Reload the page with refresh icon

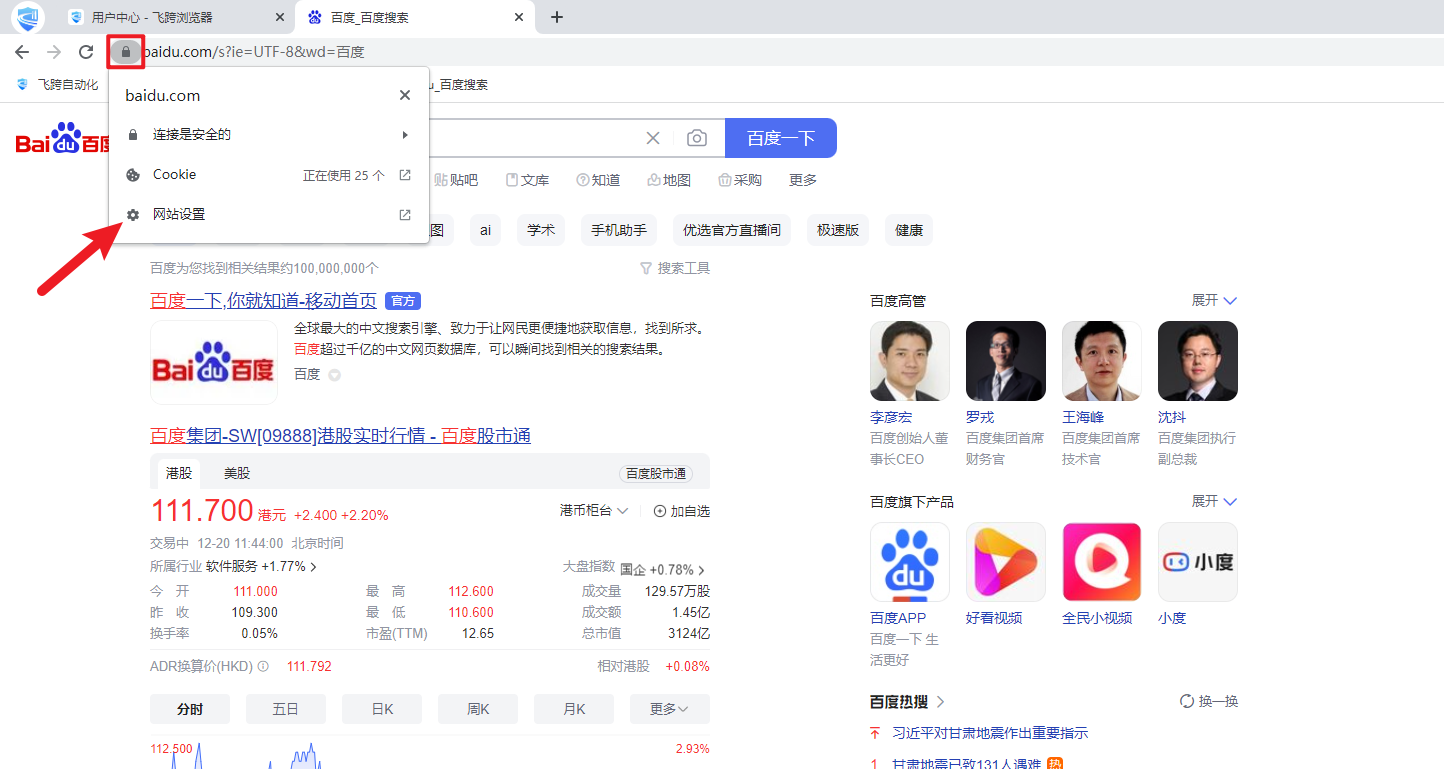86,52
